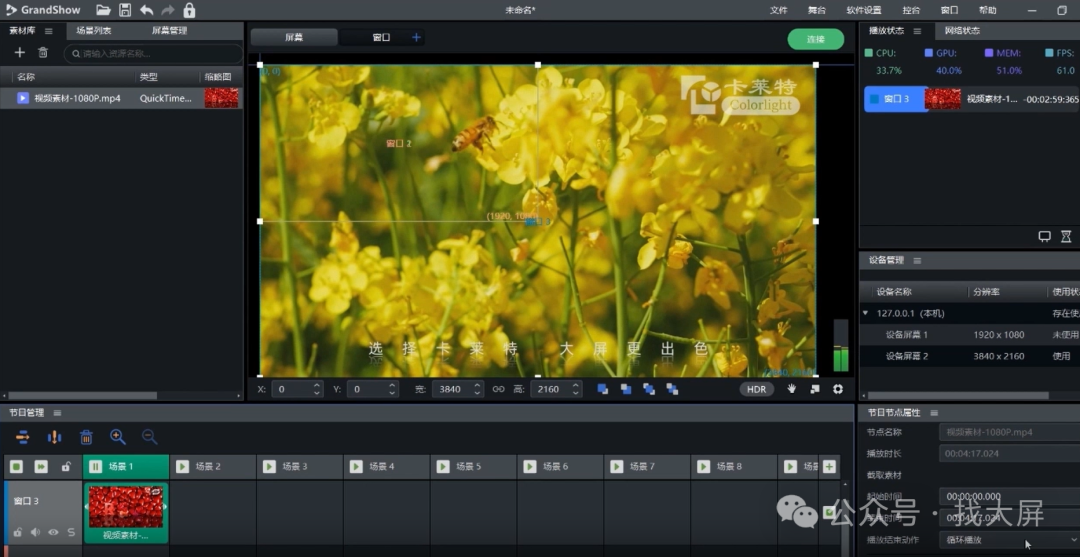Delete timeline item with trash icon
The width and height of the screenshot is (1080, 557).
(x=87, y=437)
